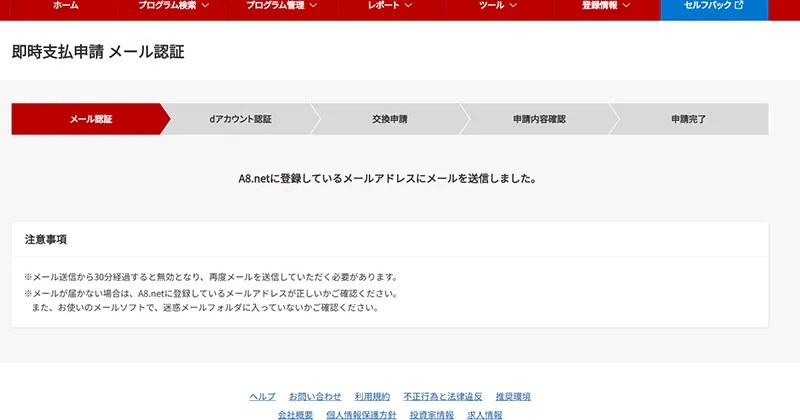Open the 投資家情報 footer link
800x420 pixels.
432,415
